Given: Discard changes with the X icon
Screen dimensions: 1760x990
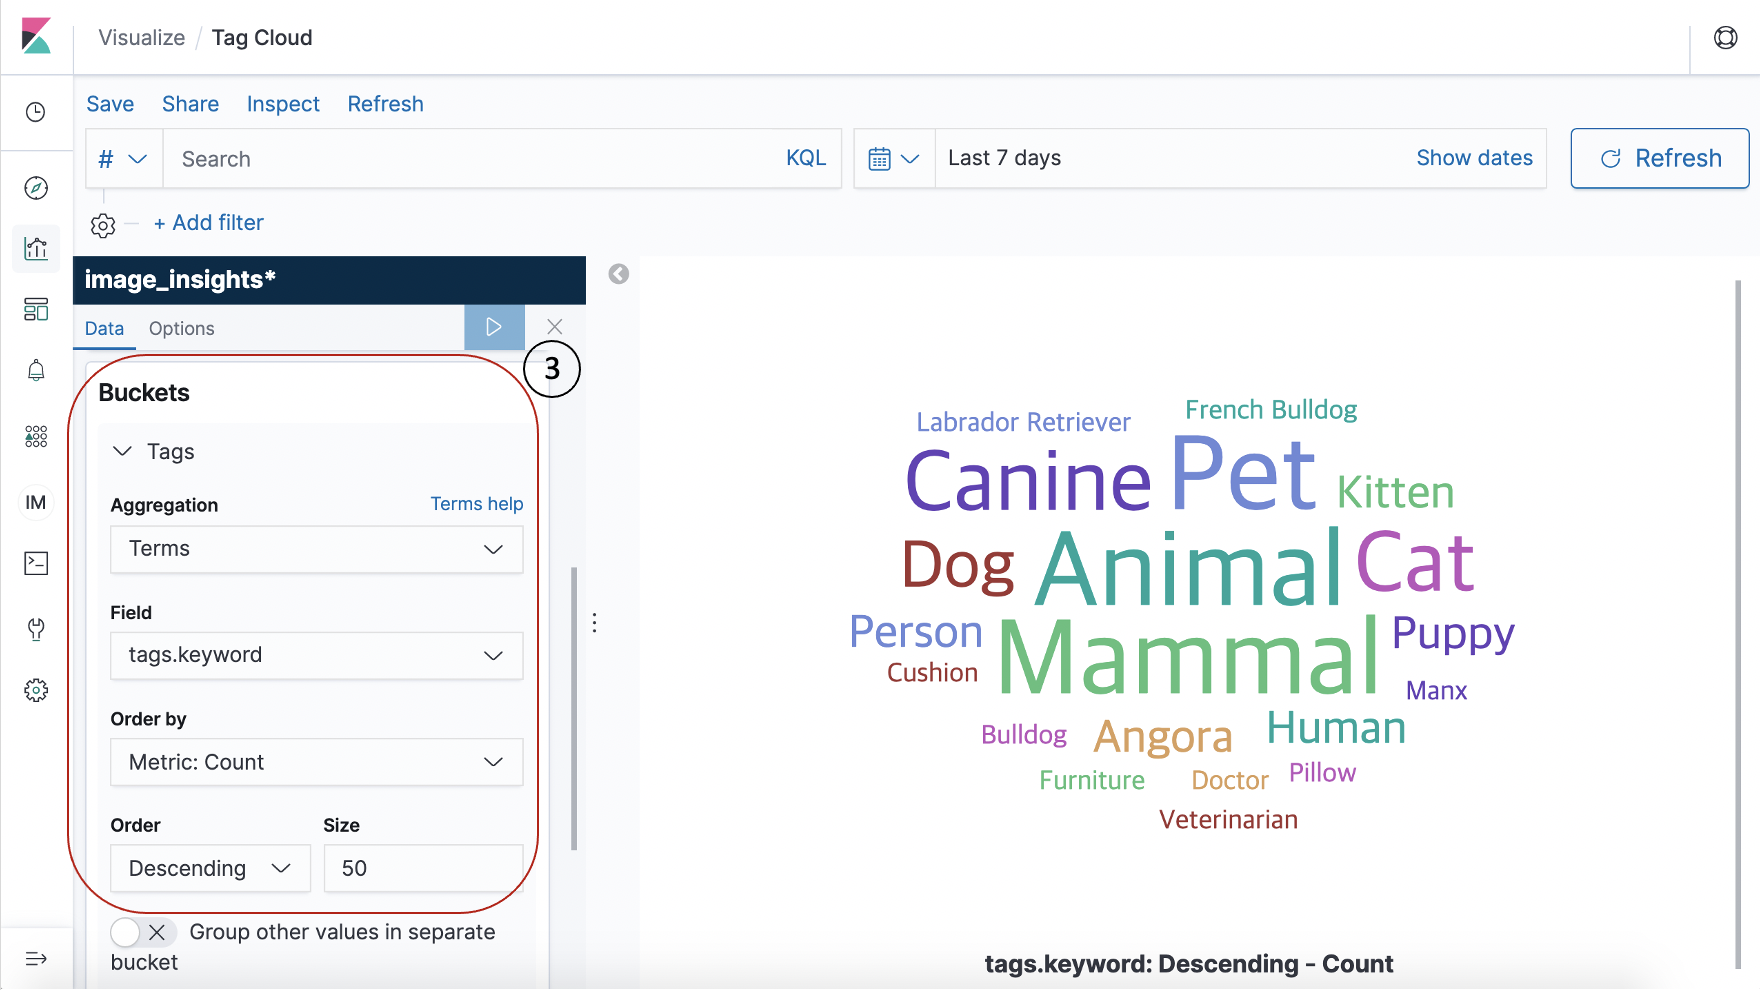Looking at the screenshot, I should pos(555,327).
